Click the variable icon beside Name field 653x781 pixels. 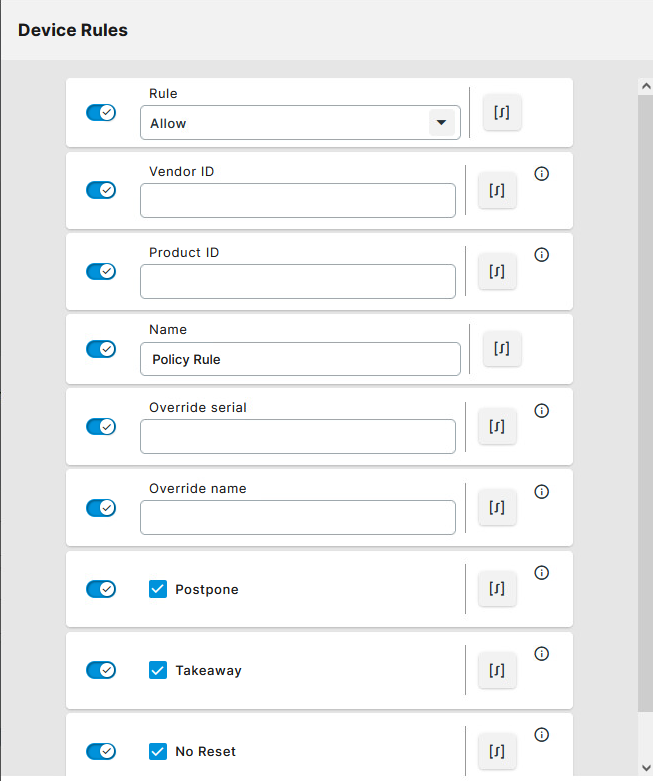tap(502, 349)
